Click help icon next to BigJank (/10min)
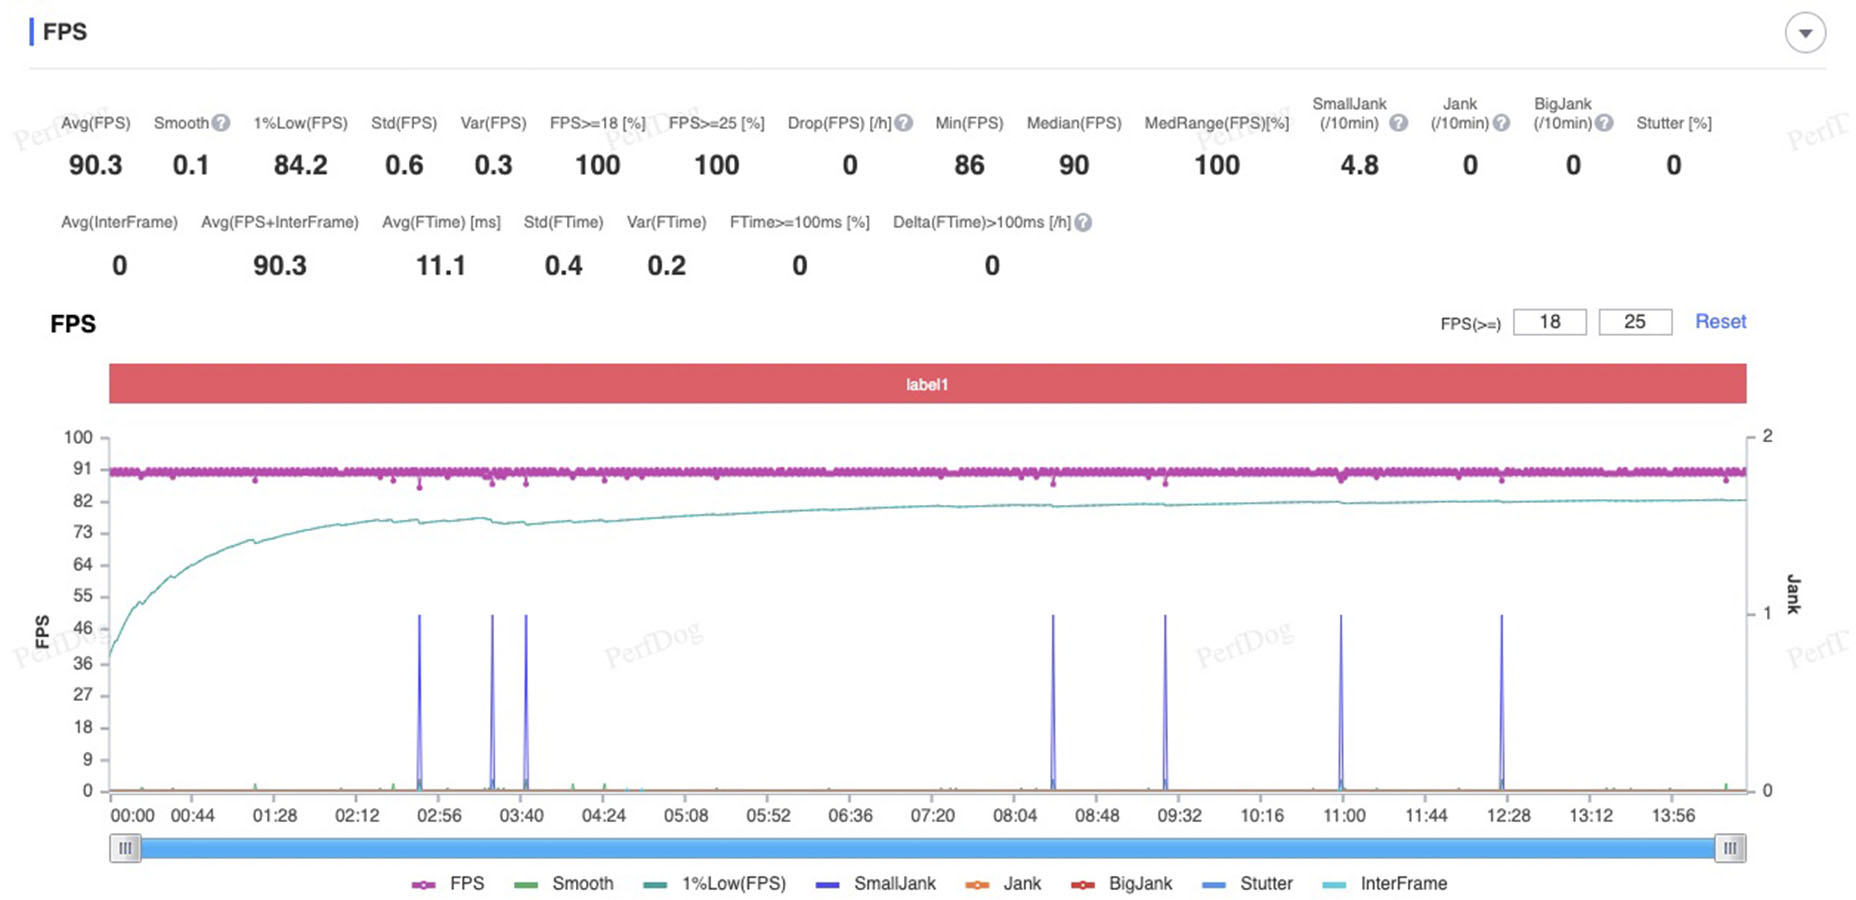 coord(1604,123)
